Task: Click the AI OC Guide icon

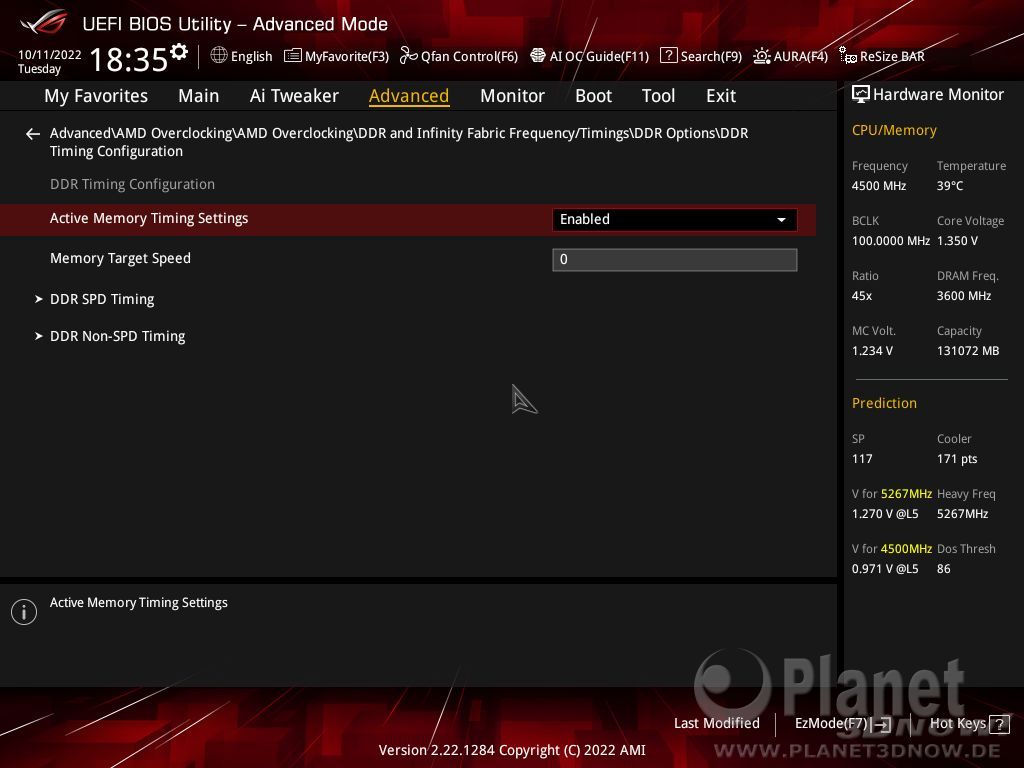Action: [x=537, y=56]
